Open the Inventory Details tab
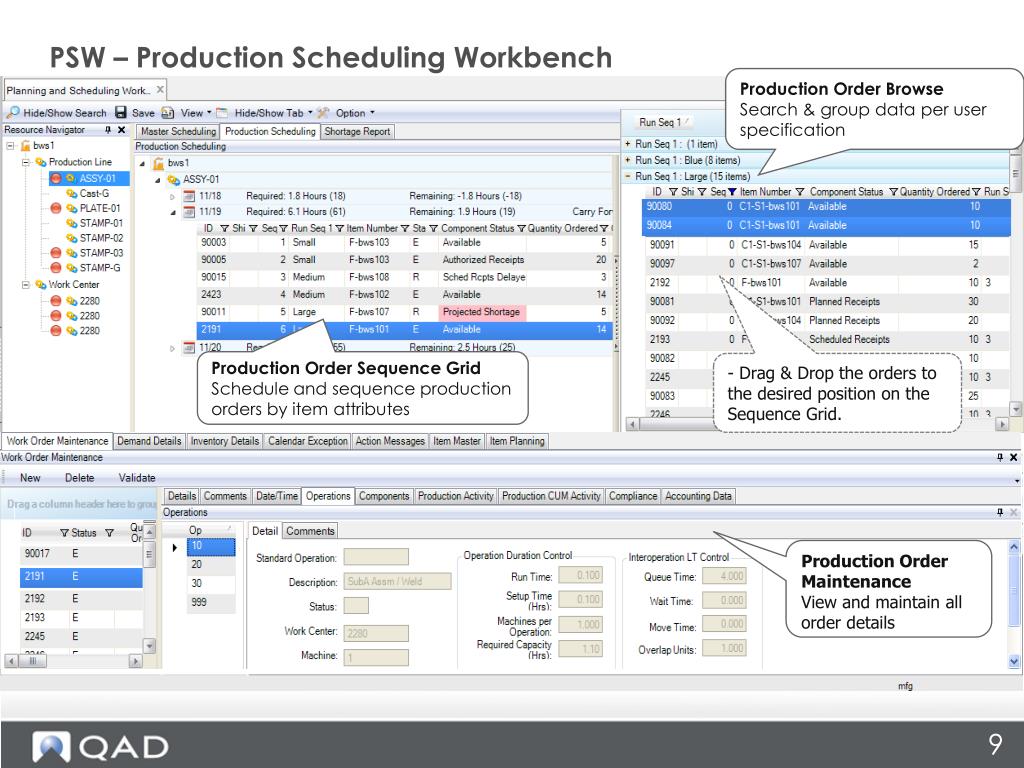Viewport: 1024px width, 768px height. point(225,441)
